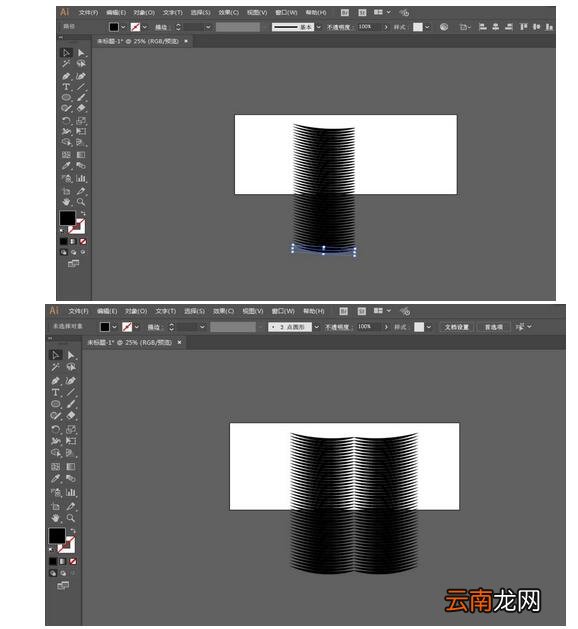Viewport: 578px width, 629px height.
Task: Choose the Lasso tool in upper window
Action: point(81,64)
